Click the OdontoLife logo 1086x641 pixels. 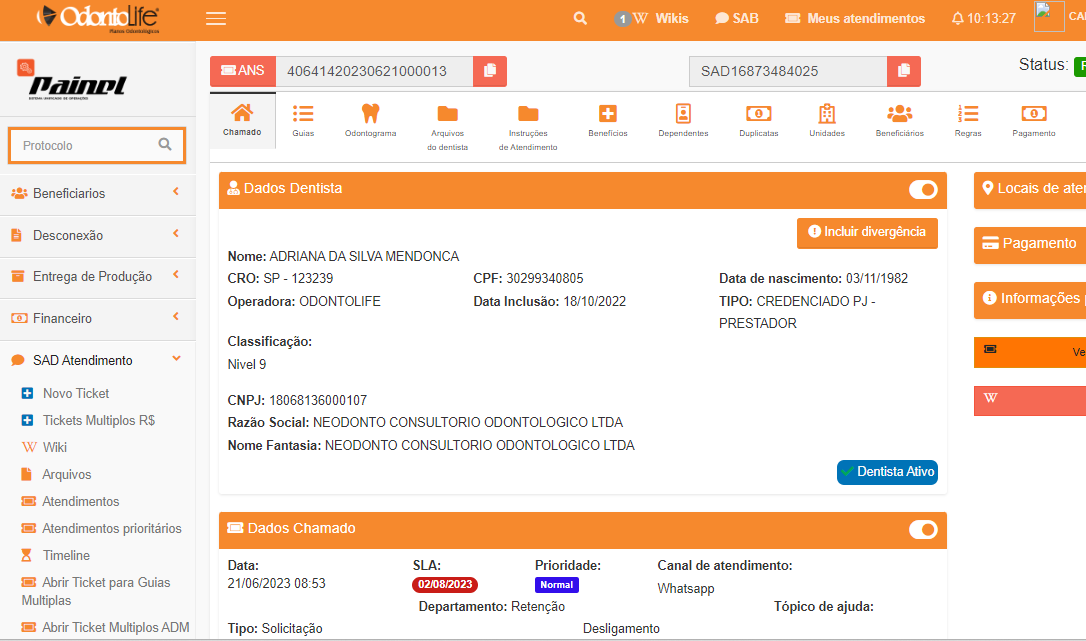pos(98,18)
